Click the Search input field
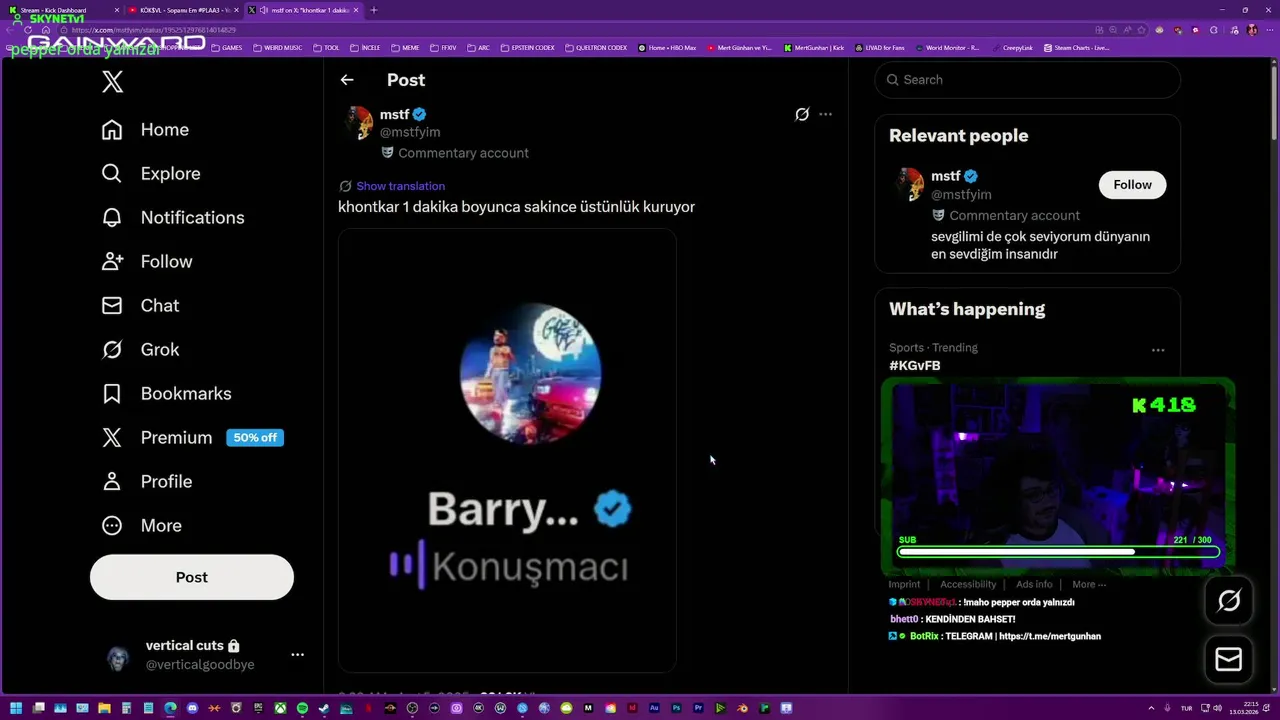 1027,80
